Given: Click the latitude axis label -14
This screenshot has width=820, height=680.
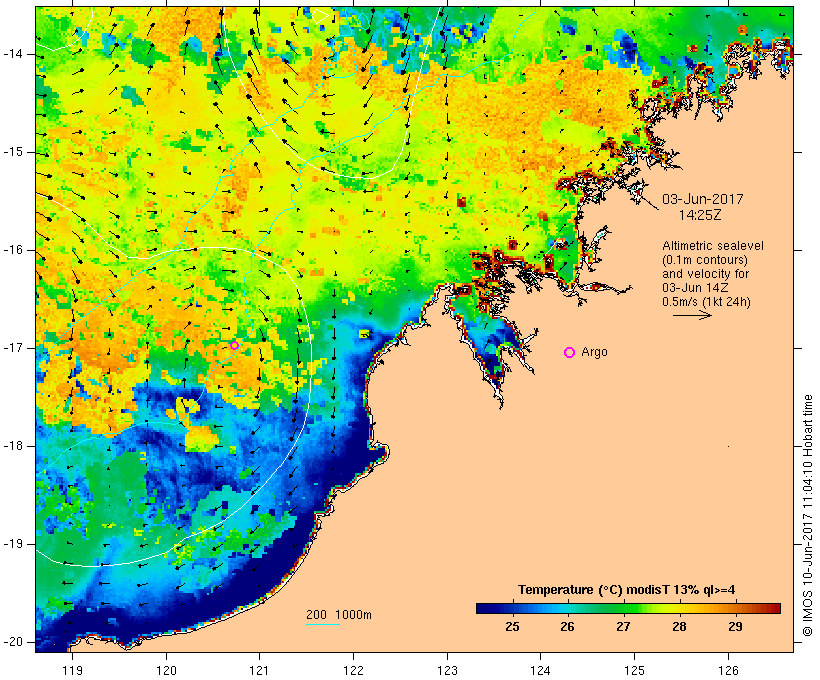Looking at the screenshot, I should tap(13, 54).
